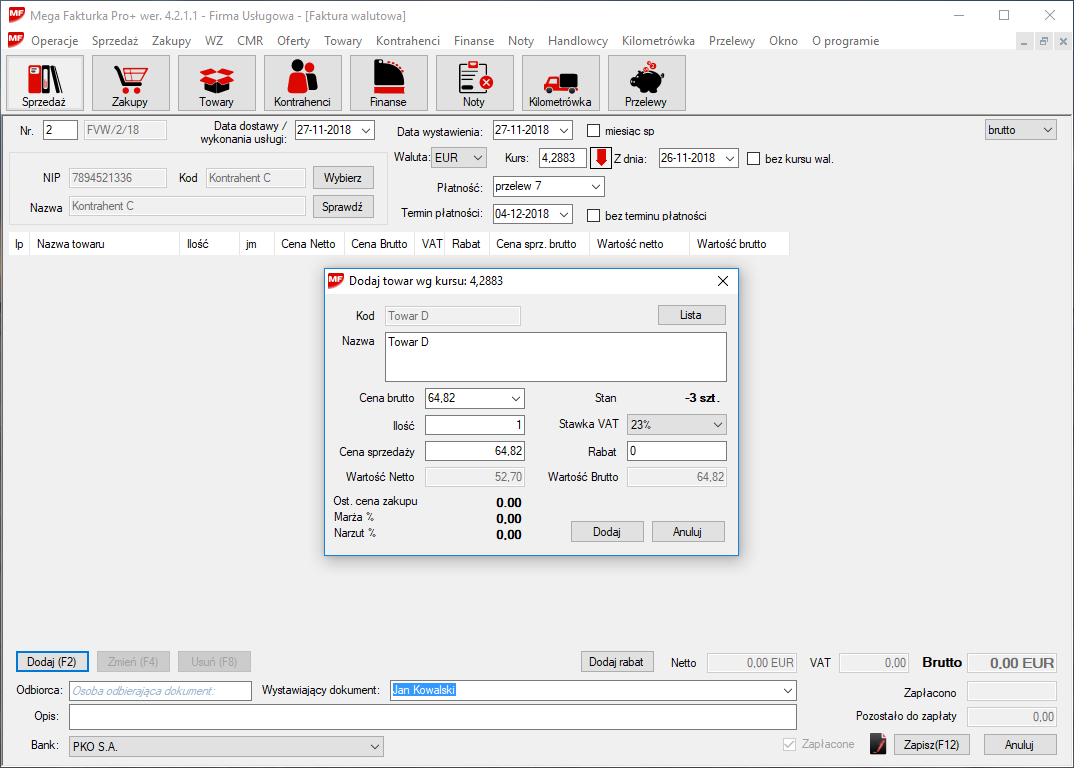Open the Kilometrówka truck module
The width and height of the screenshot is (1074, 768).
(560, 83)
